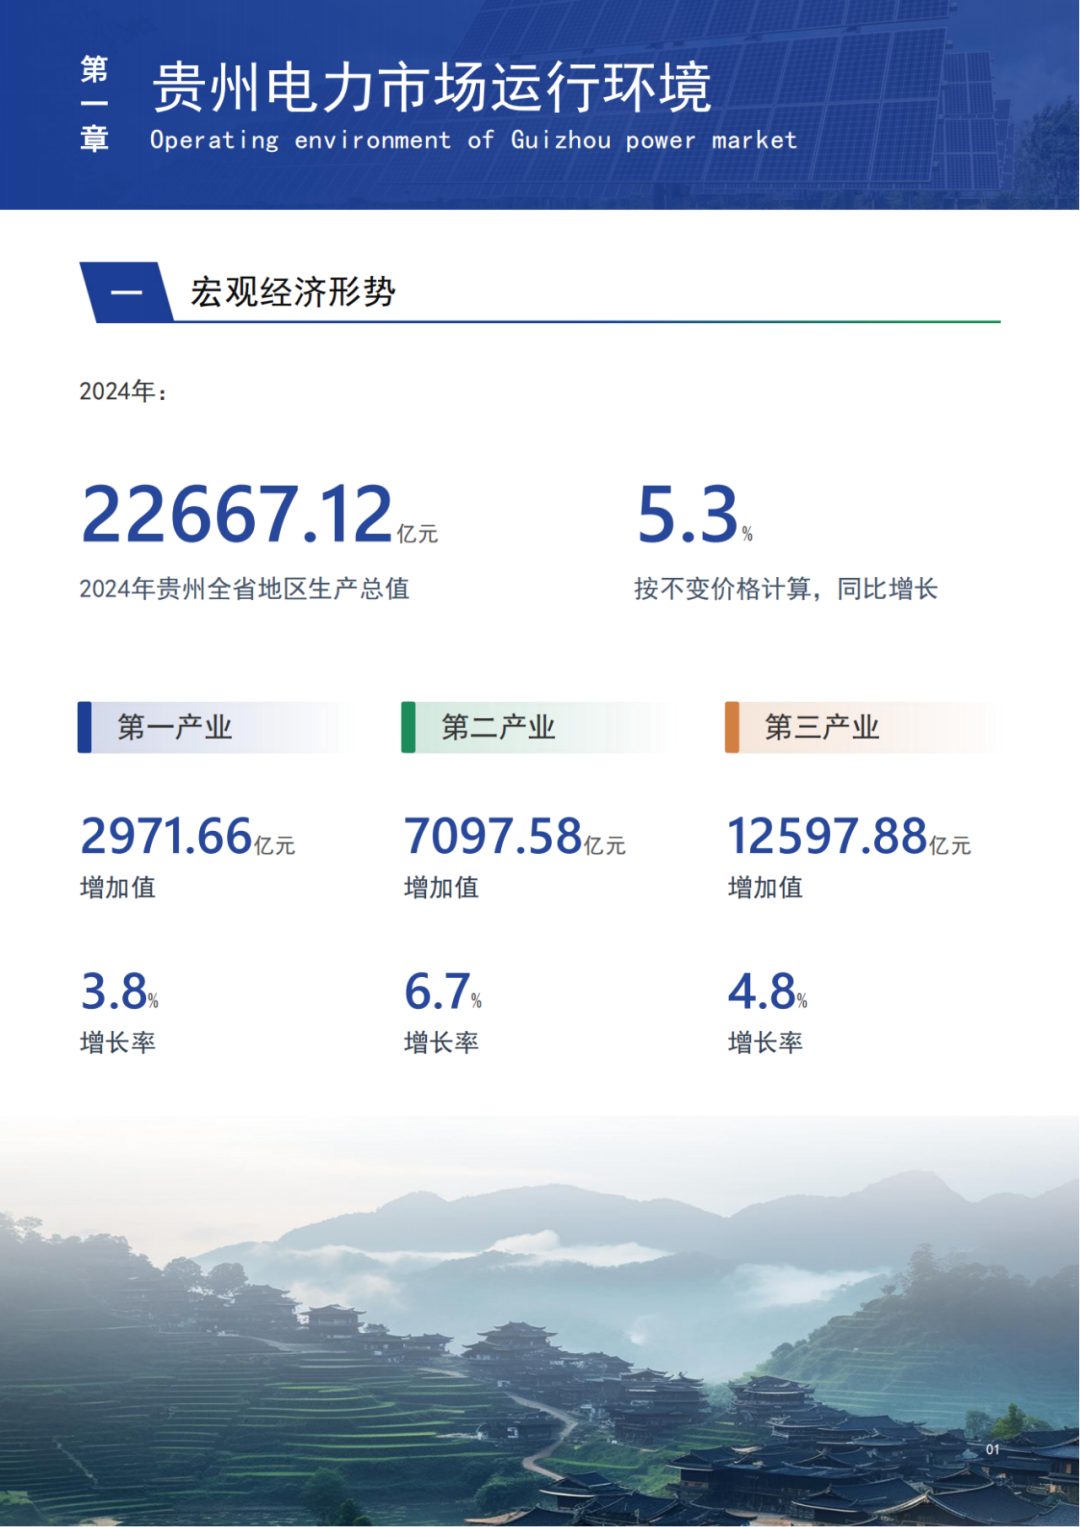Click 增加值 label under 12597.88
Image resolution: width=1080 pixels, height=1527 pixels.
coord(766,887)
